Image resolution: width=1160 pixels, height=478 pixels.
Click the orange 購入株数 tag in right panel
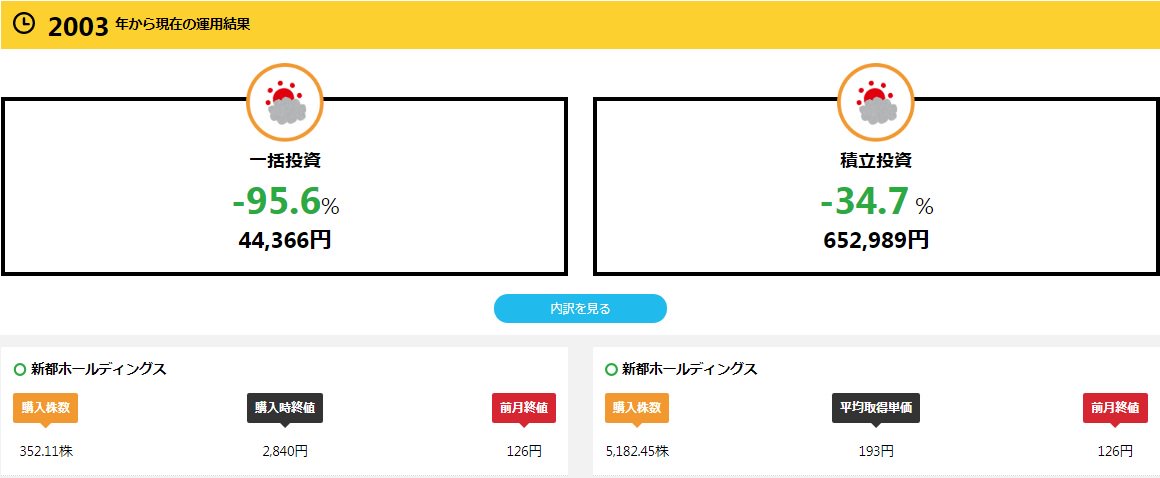pos(637,409)
